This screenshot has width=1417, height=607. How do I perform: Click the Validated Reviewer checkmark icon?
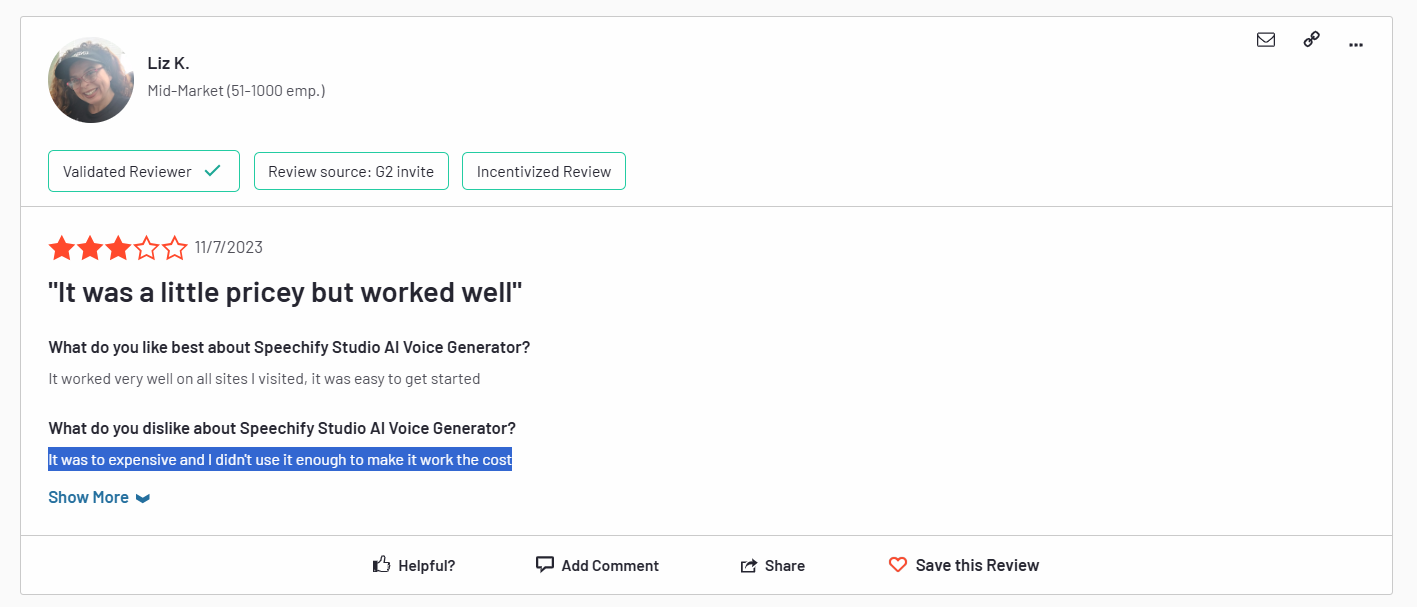click(212, 171)
